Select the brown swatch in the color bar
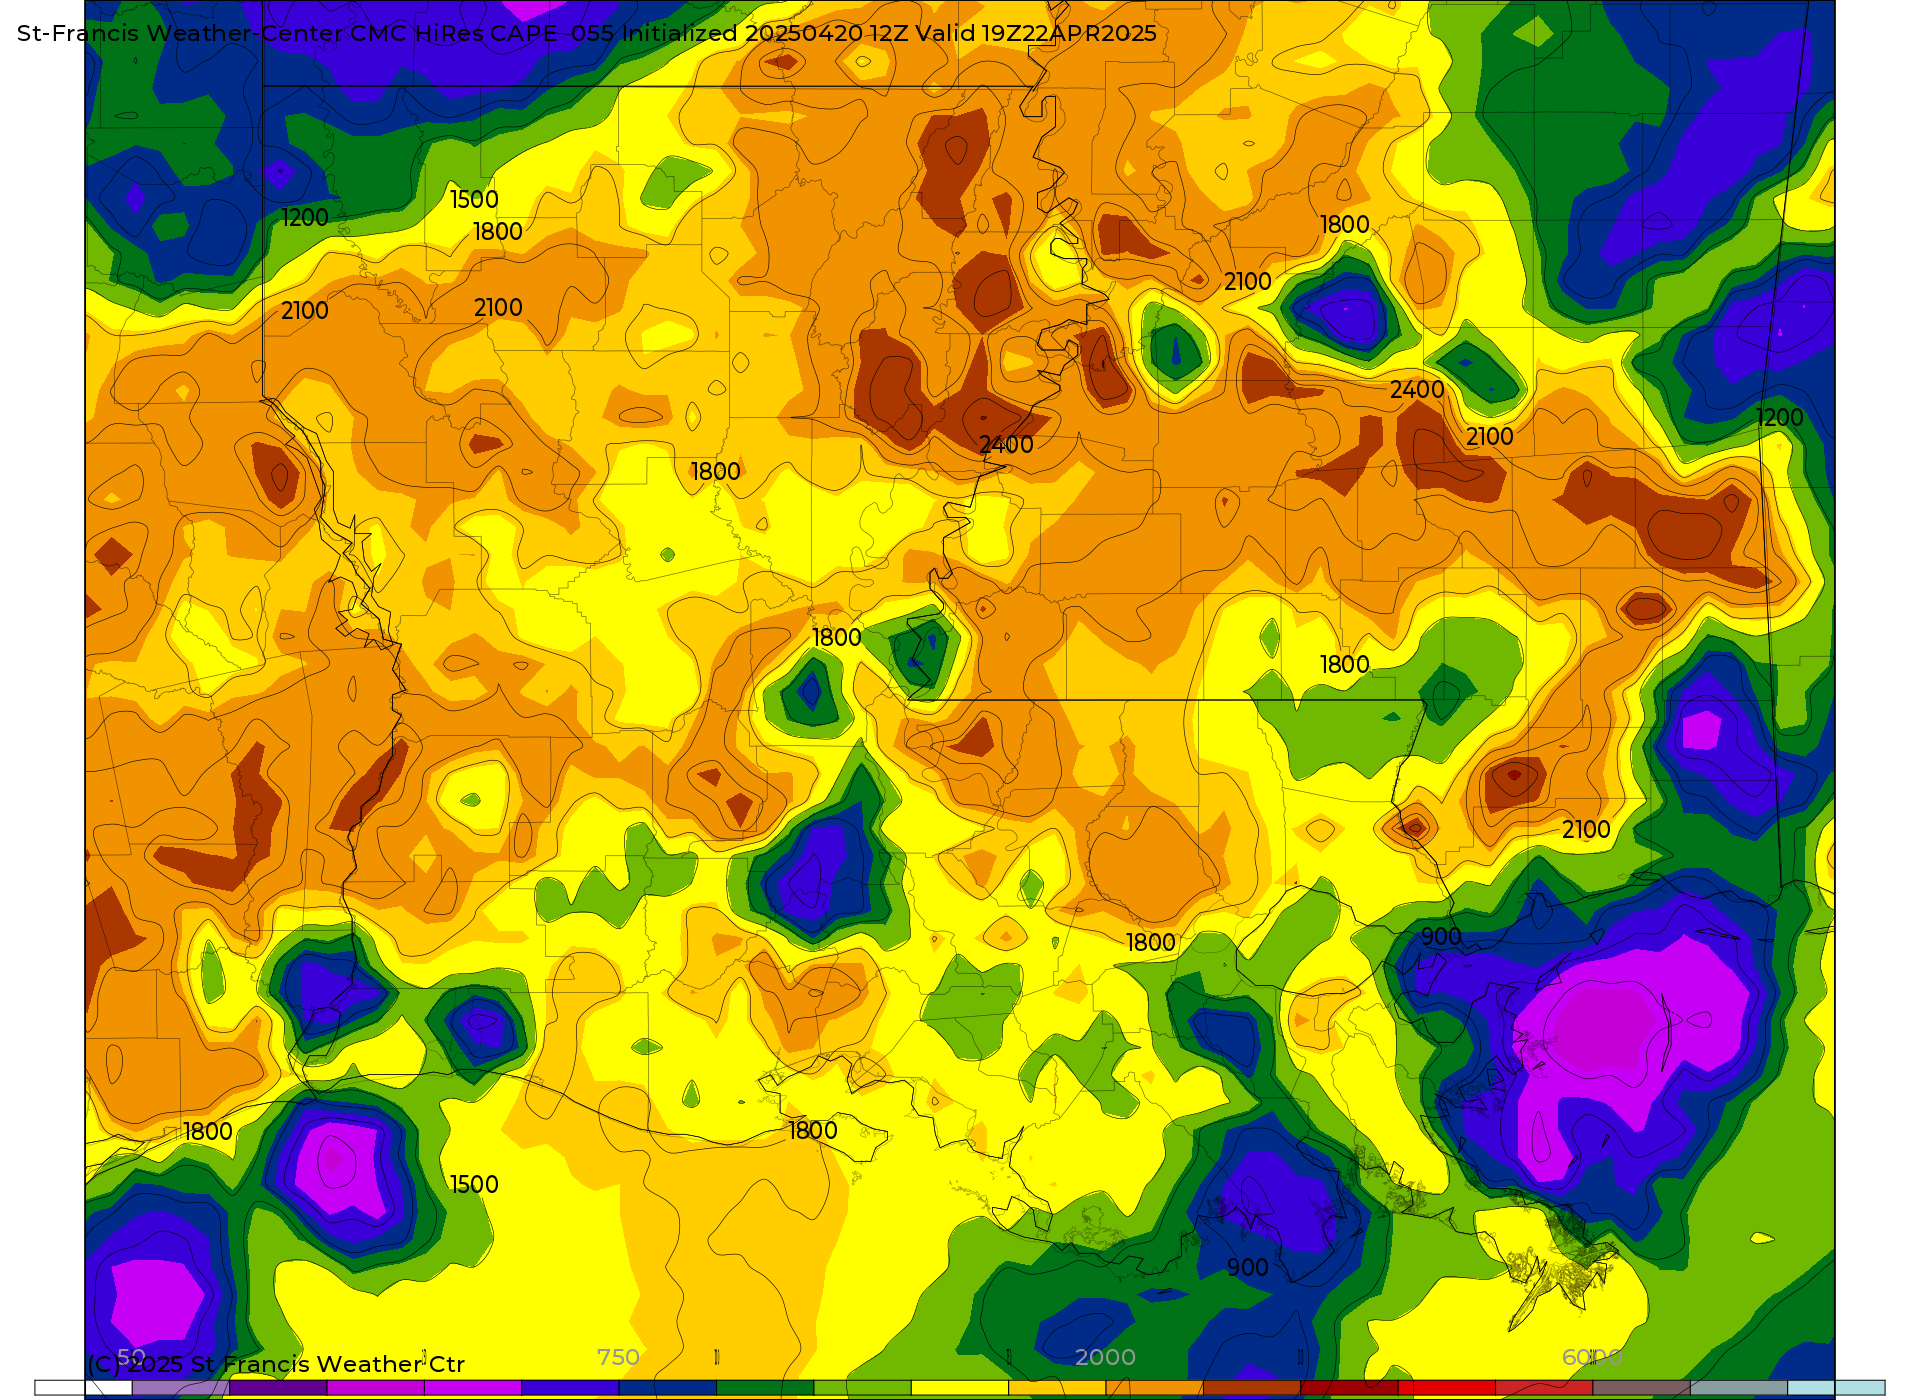Viewport: 1920px width, 1400px height. 1251,1388
